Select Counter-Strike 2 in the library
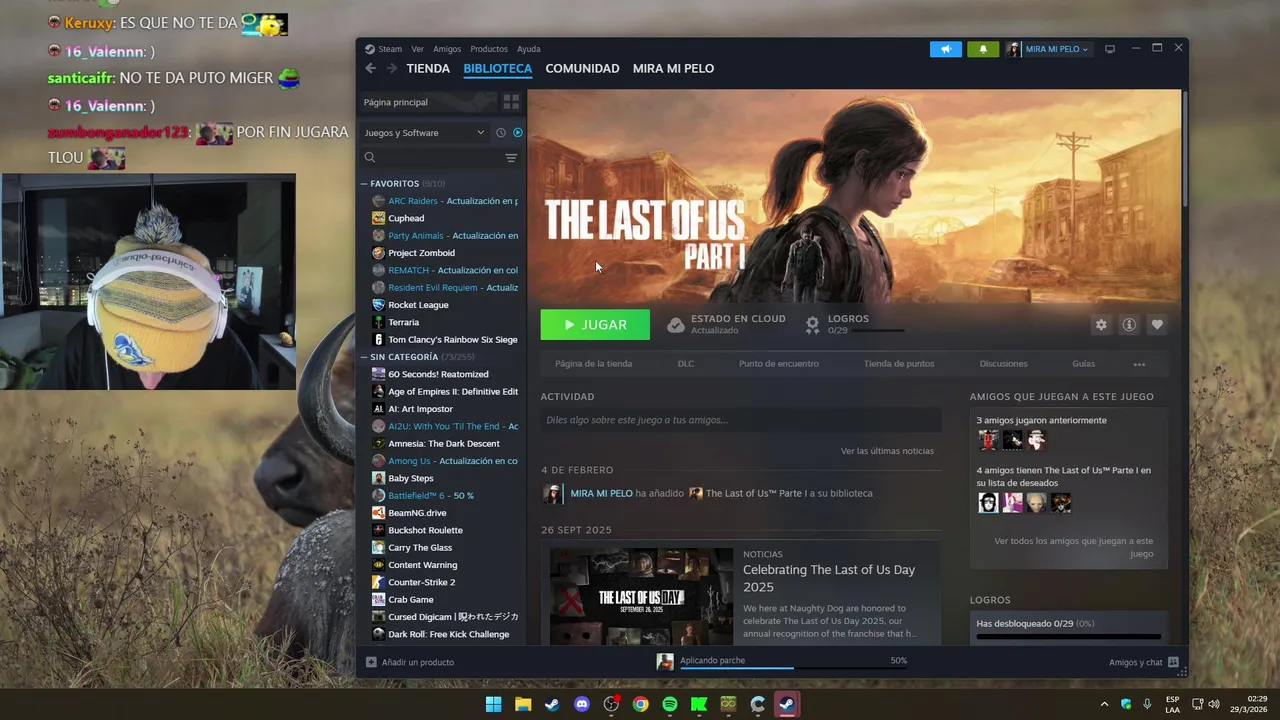Viewport: 1280px width, 720px height. pyautogui.click(x=421, y=582)
